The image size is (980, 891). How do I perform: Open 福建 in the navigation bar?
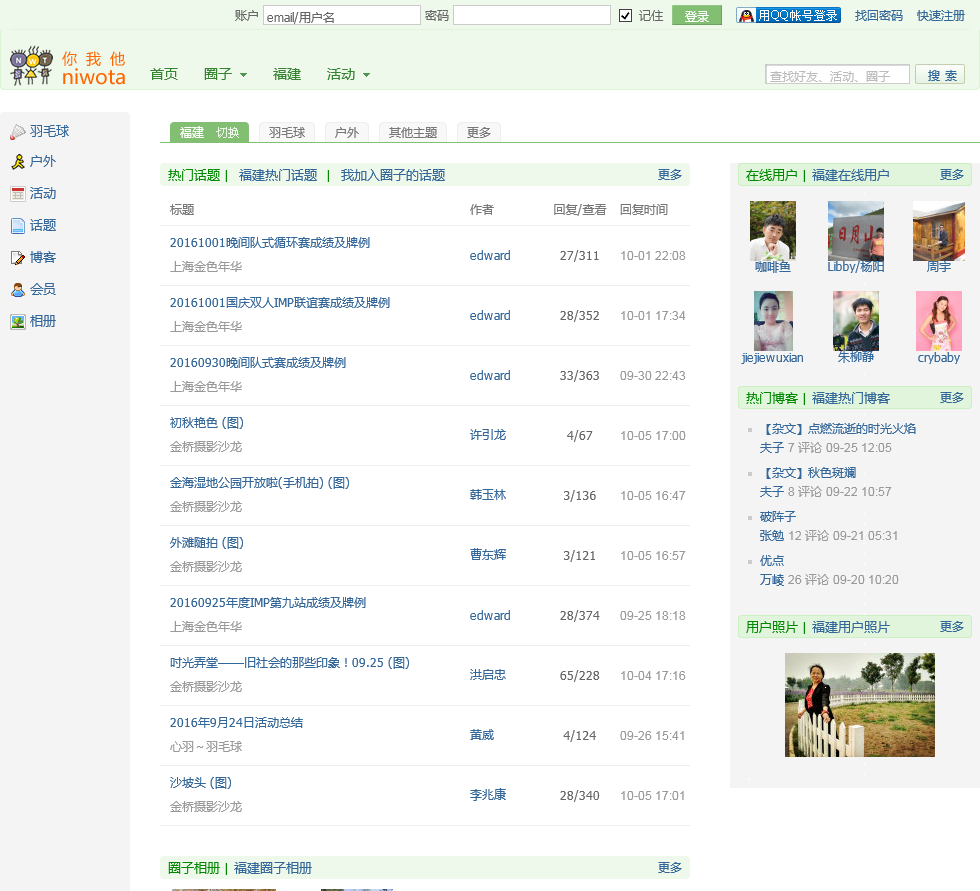(287, 74)
